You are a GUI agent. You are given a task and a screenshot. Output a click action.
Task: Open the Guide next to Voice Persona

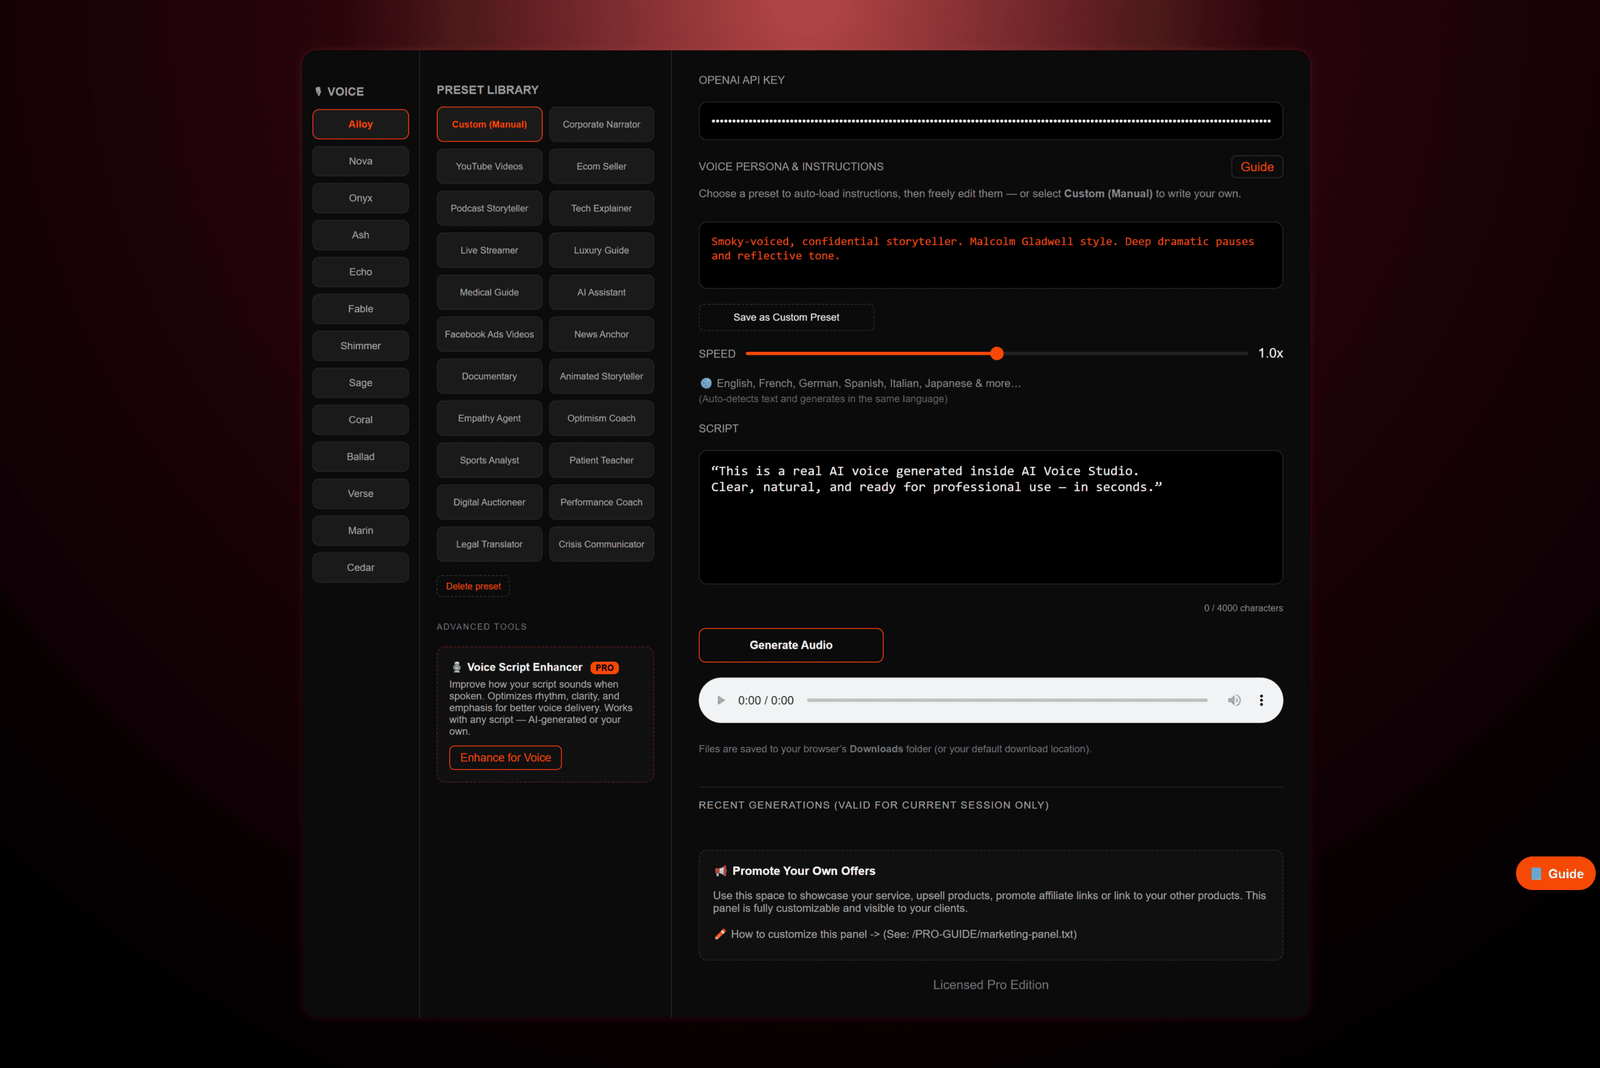click(1256, 166)
